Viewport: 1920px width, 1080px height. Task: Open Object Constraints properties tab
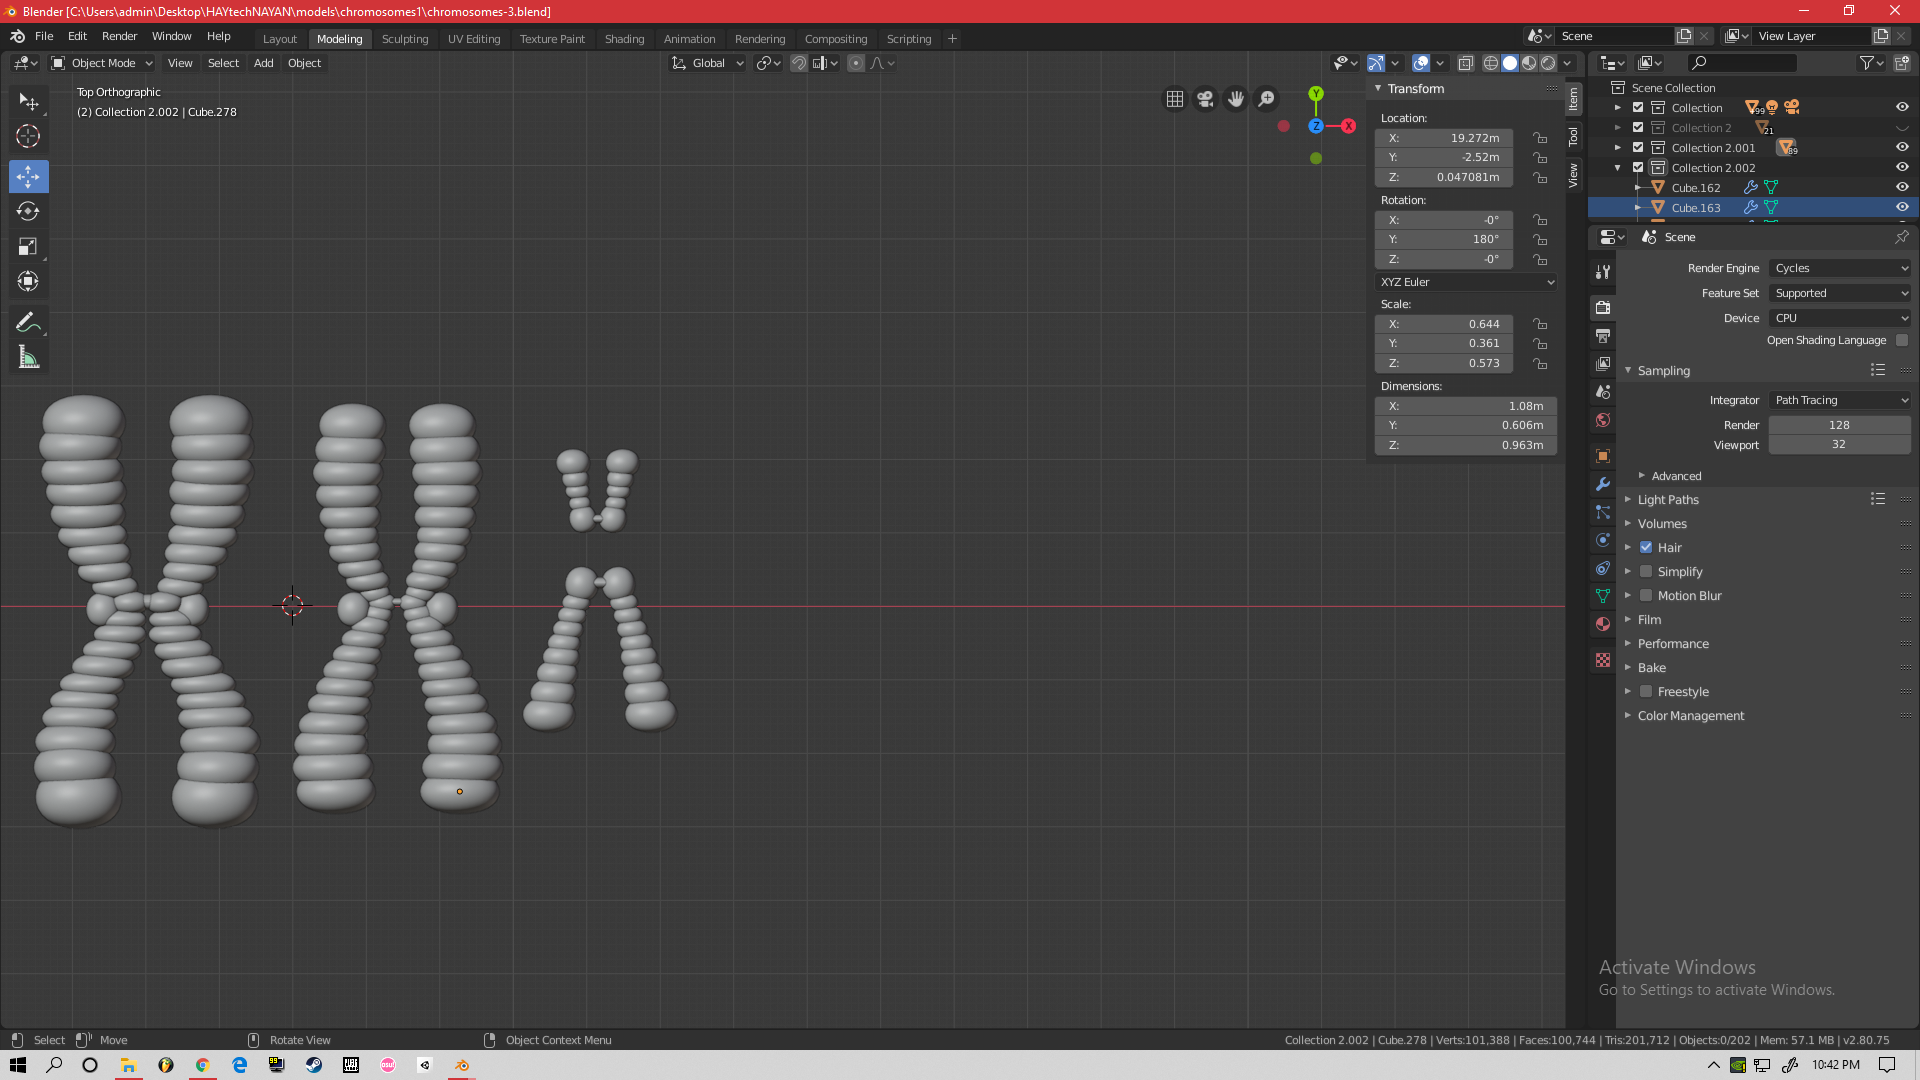[1603, 568]
